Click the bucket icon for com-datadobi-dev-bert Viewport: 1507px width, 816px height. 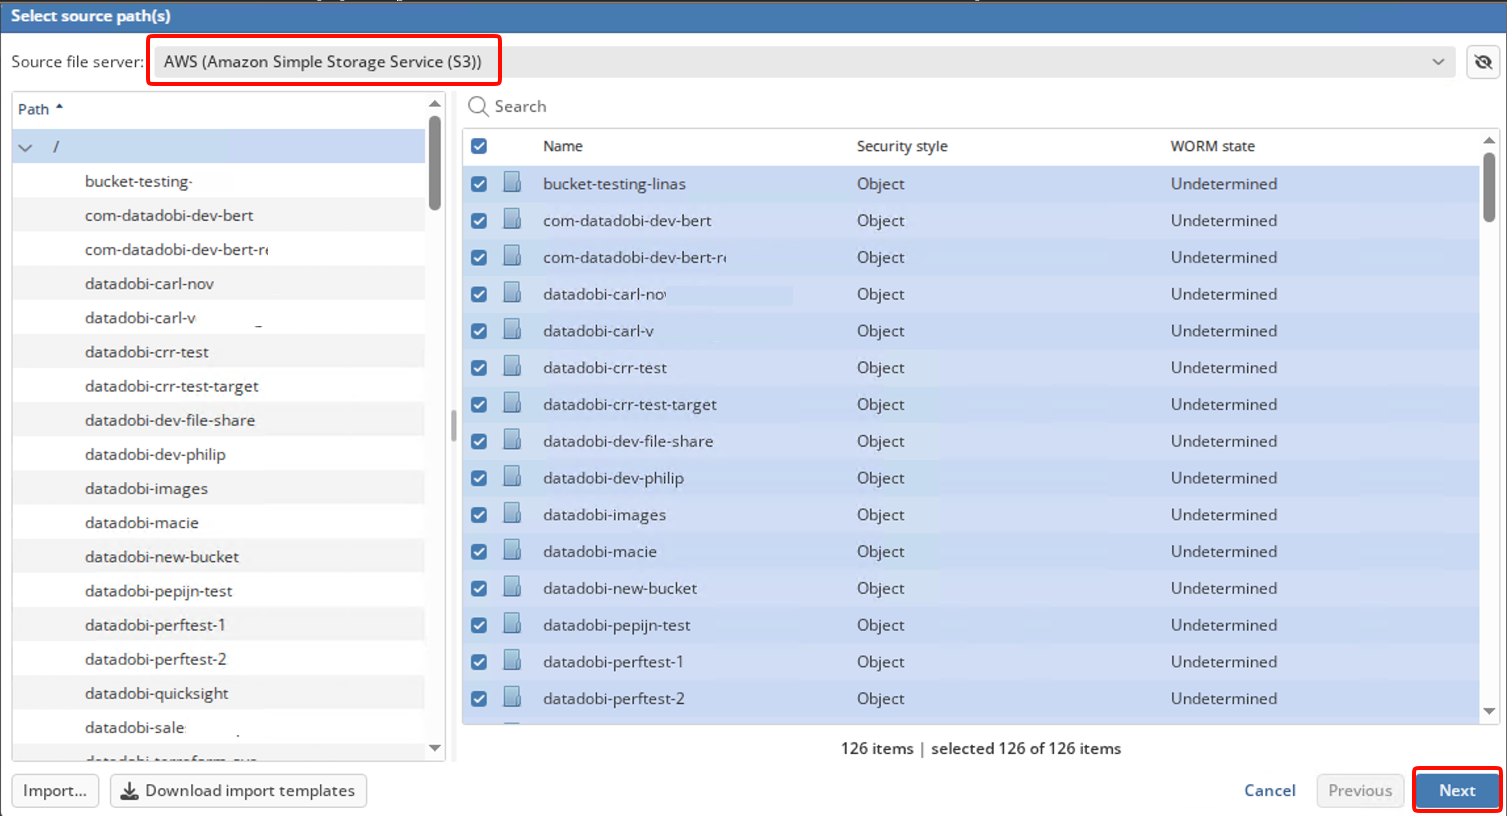[x=512, y=220]
